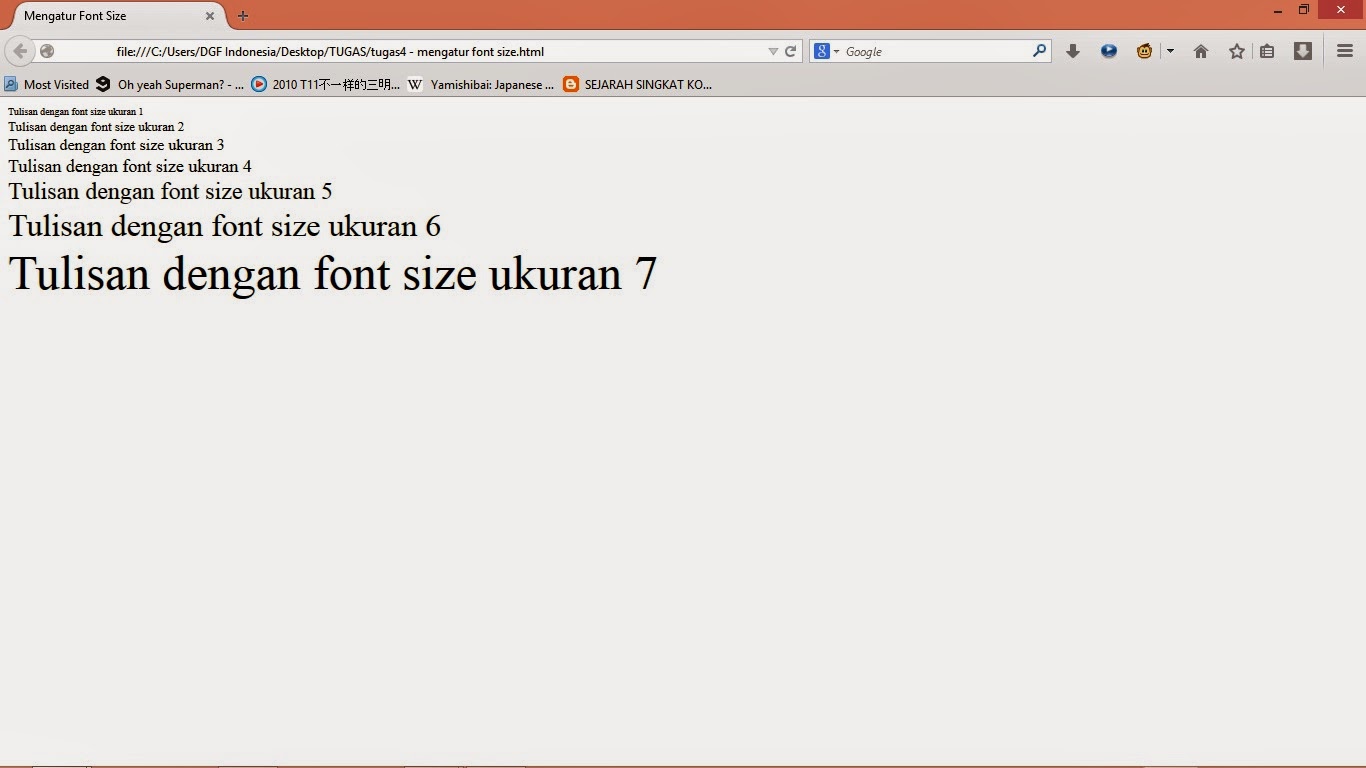1366x768 pixels.
Task: Open the bookmarks menu clipboard icon
Action: click(x=1267, y=51)
